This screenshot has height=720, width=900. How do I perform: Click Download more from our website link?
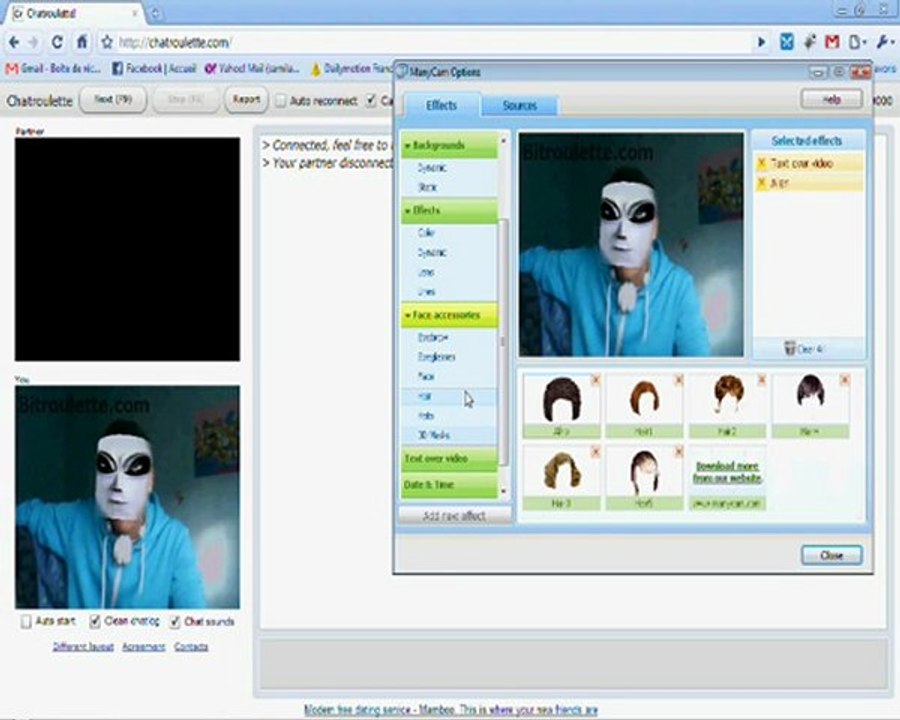[x=728, y=472]
